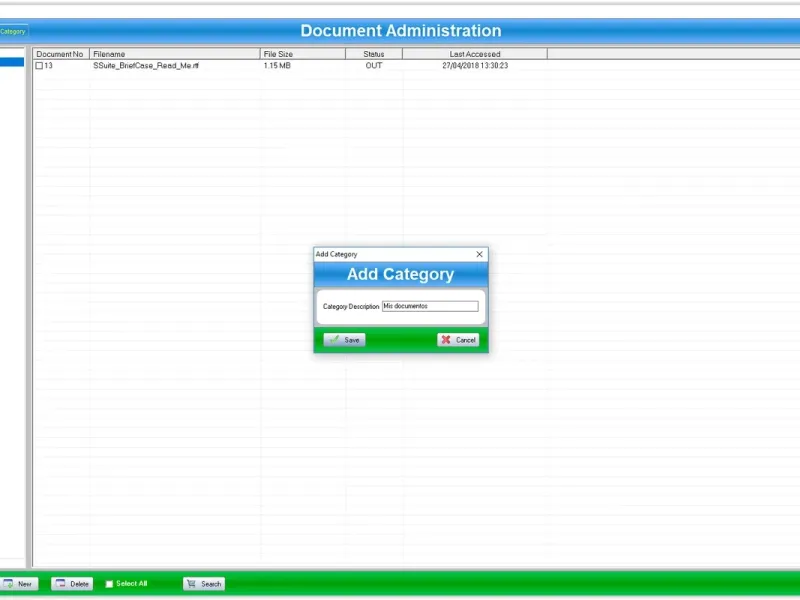The image size is (800, 600).
Task: Click the 1.15 MB file size cell
Action: point(277,66)
